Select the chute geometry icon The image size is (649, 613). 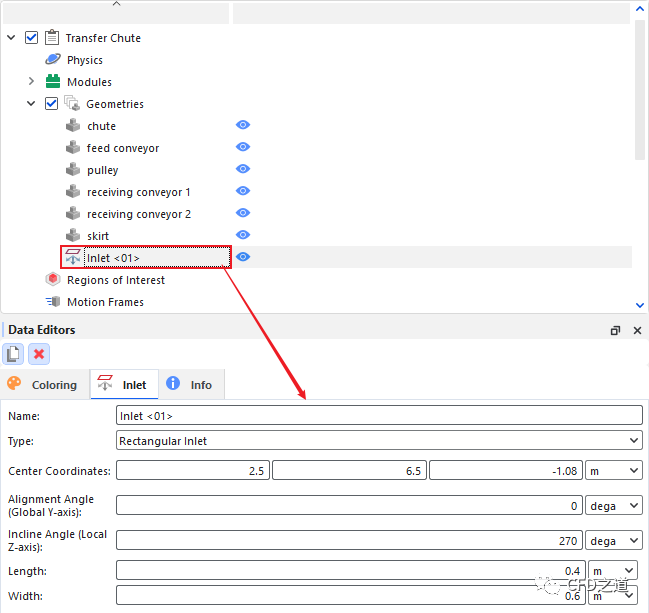pos(73,126)
